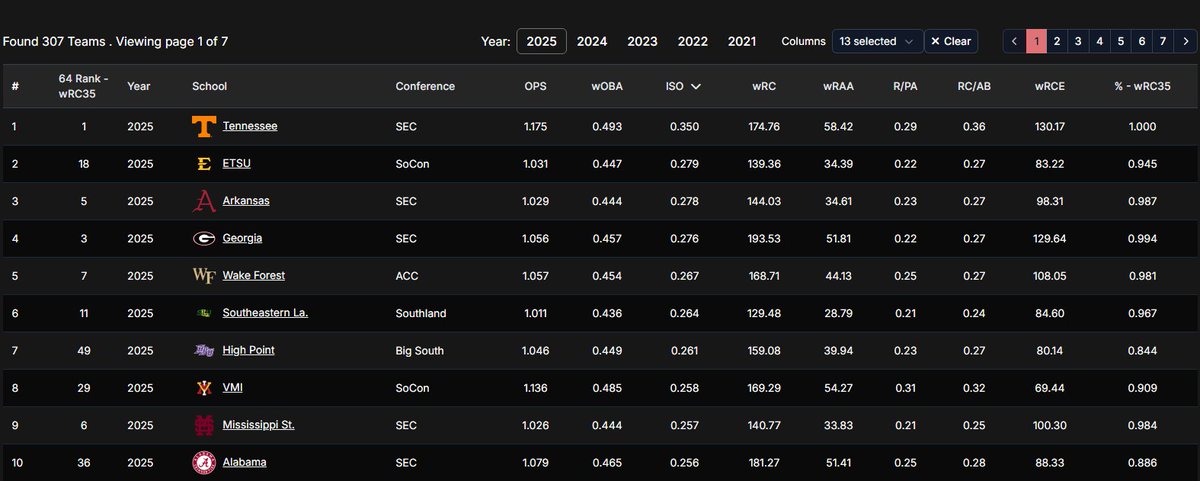
Task: Go to page 6
Action: pyautogui.click(x=1141, y=41)
